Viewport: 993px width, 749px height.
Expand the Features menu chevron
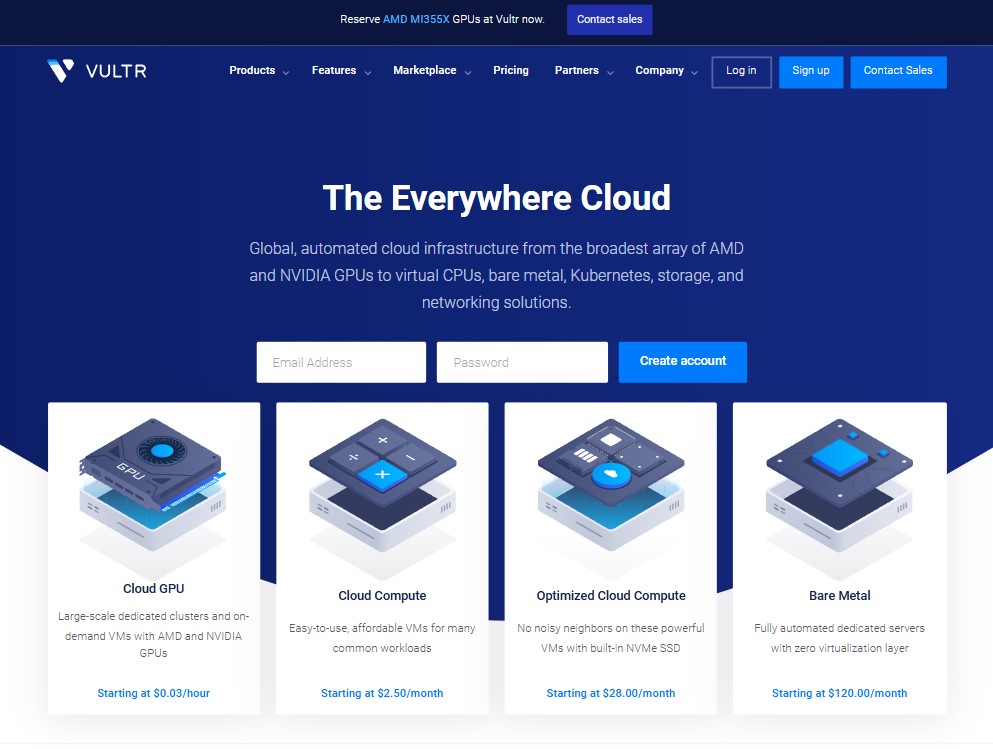point(367,73)
